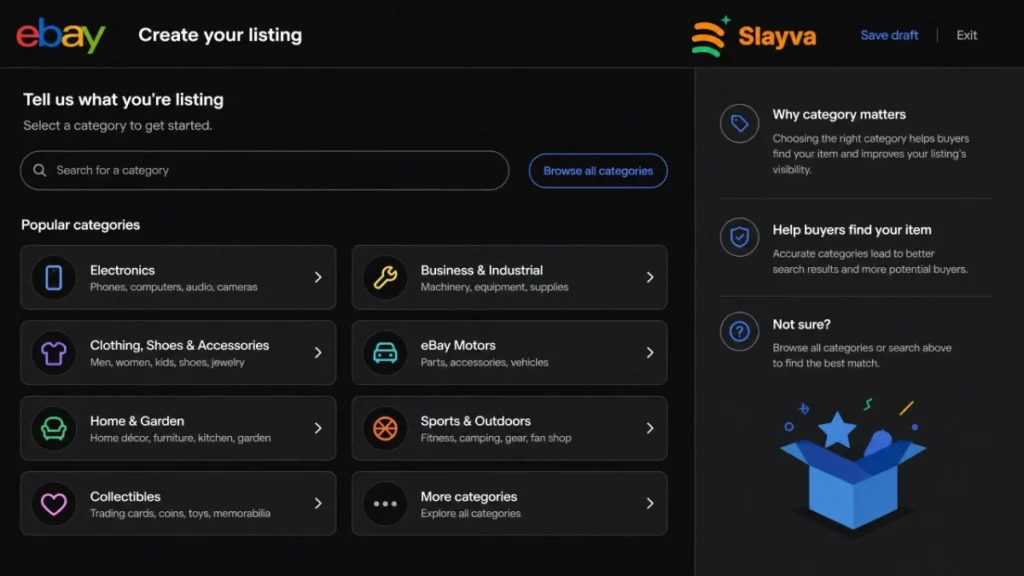Expand the Clothing, Shoes & Accessories chevron

pos(318,353)
